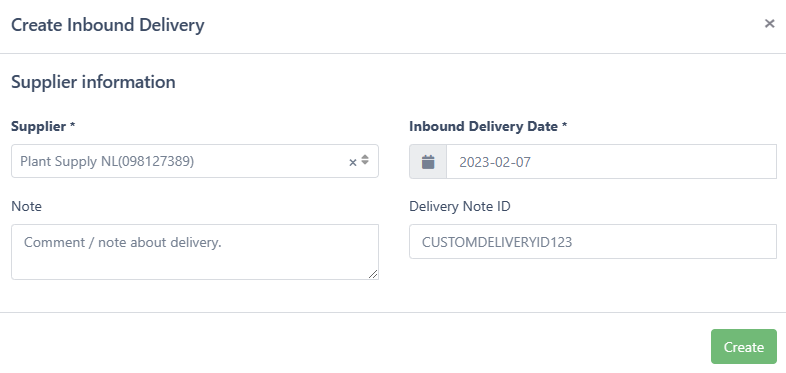
Task: Click the Delivery Note ID label
Action: tap(460, 206)
